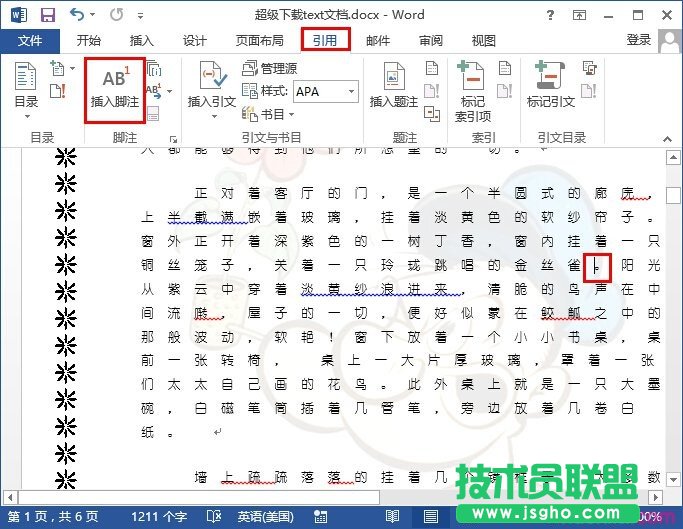This screenshot has width=683, height=529.
Task: Switch to the 审阅 (Review) tab
Action: (x=431, y=41)
